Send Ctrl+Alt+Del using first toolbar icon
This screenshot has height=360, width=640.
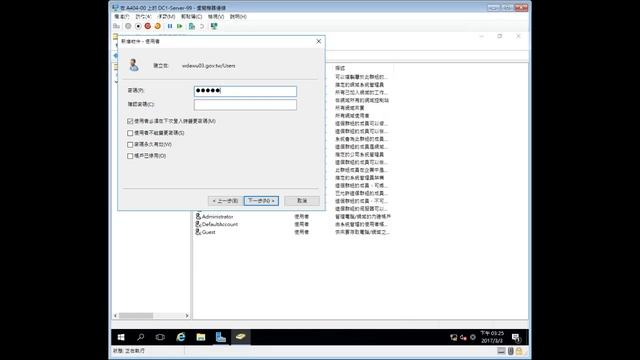(116, 26)
